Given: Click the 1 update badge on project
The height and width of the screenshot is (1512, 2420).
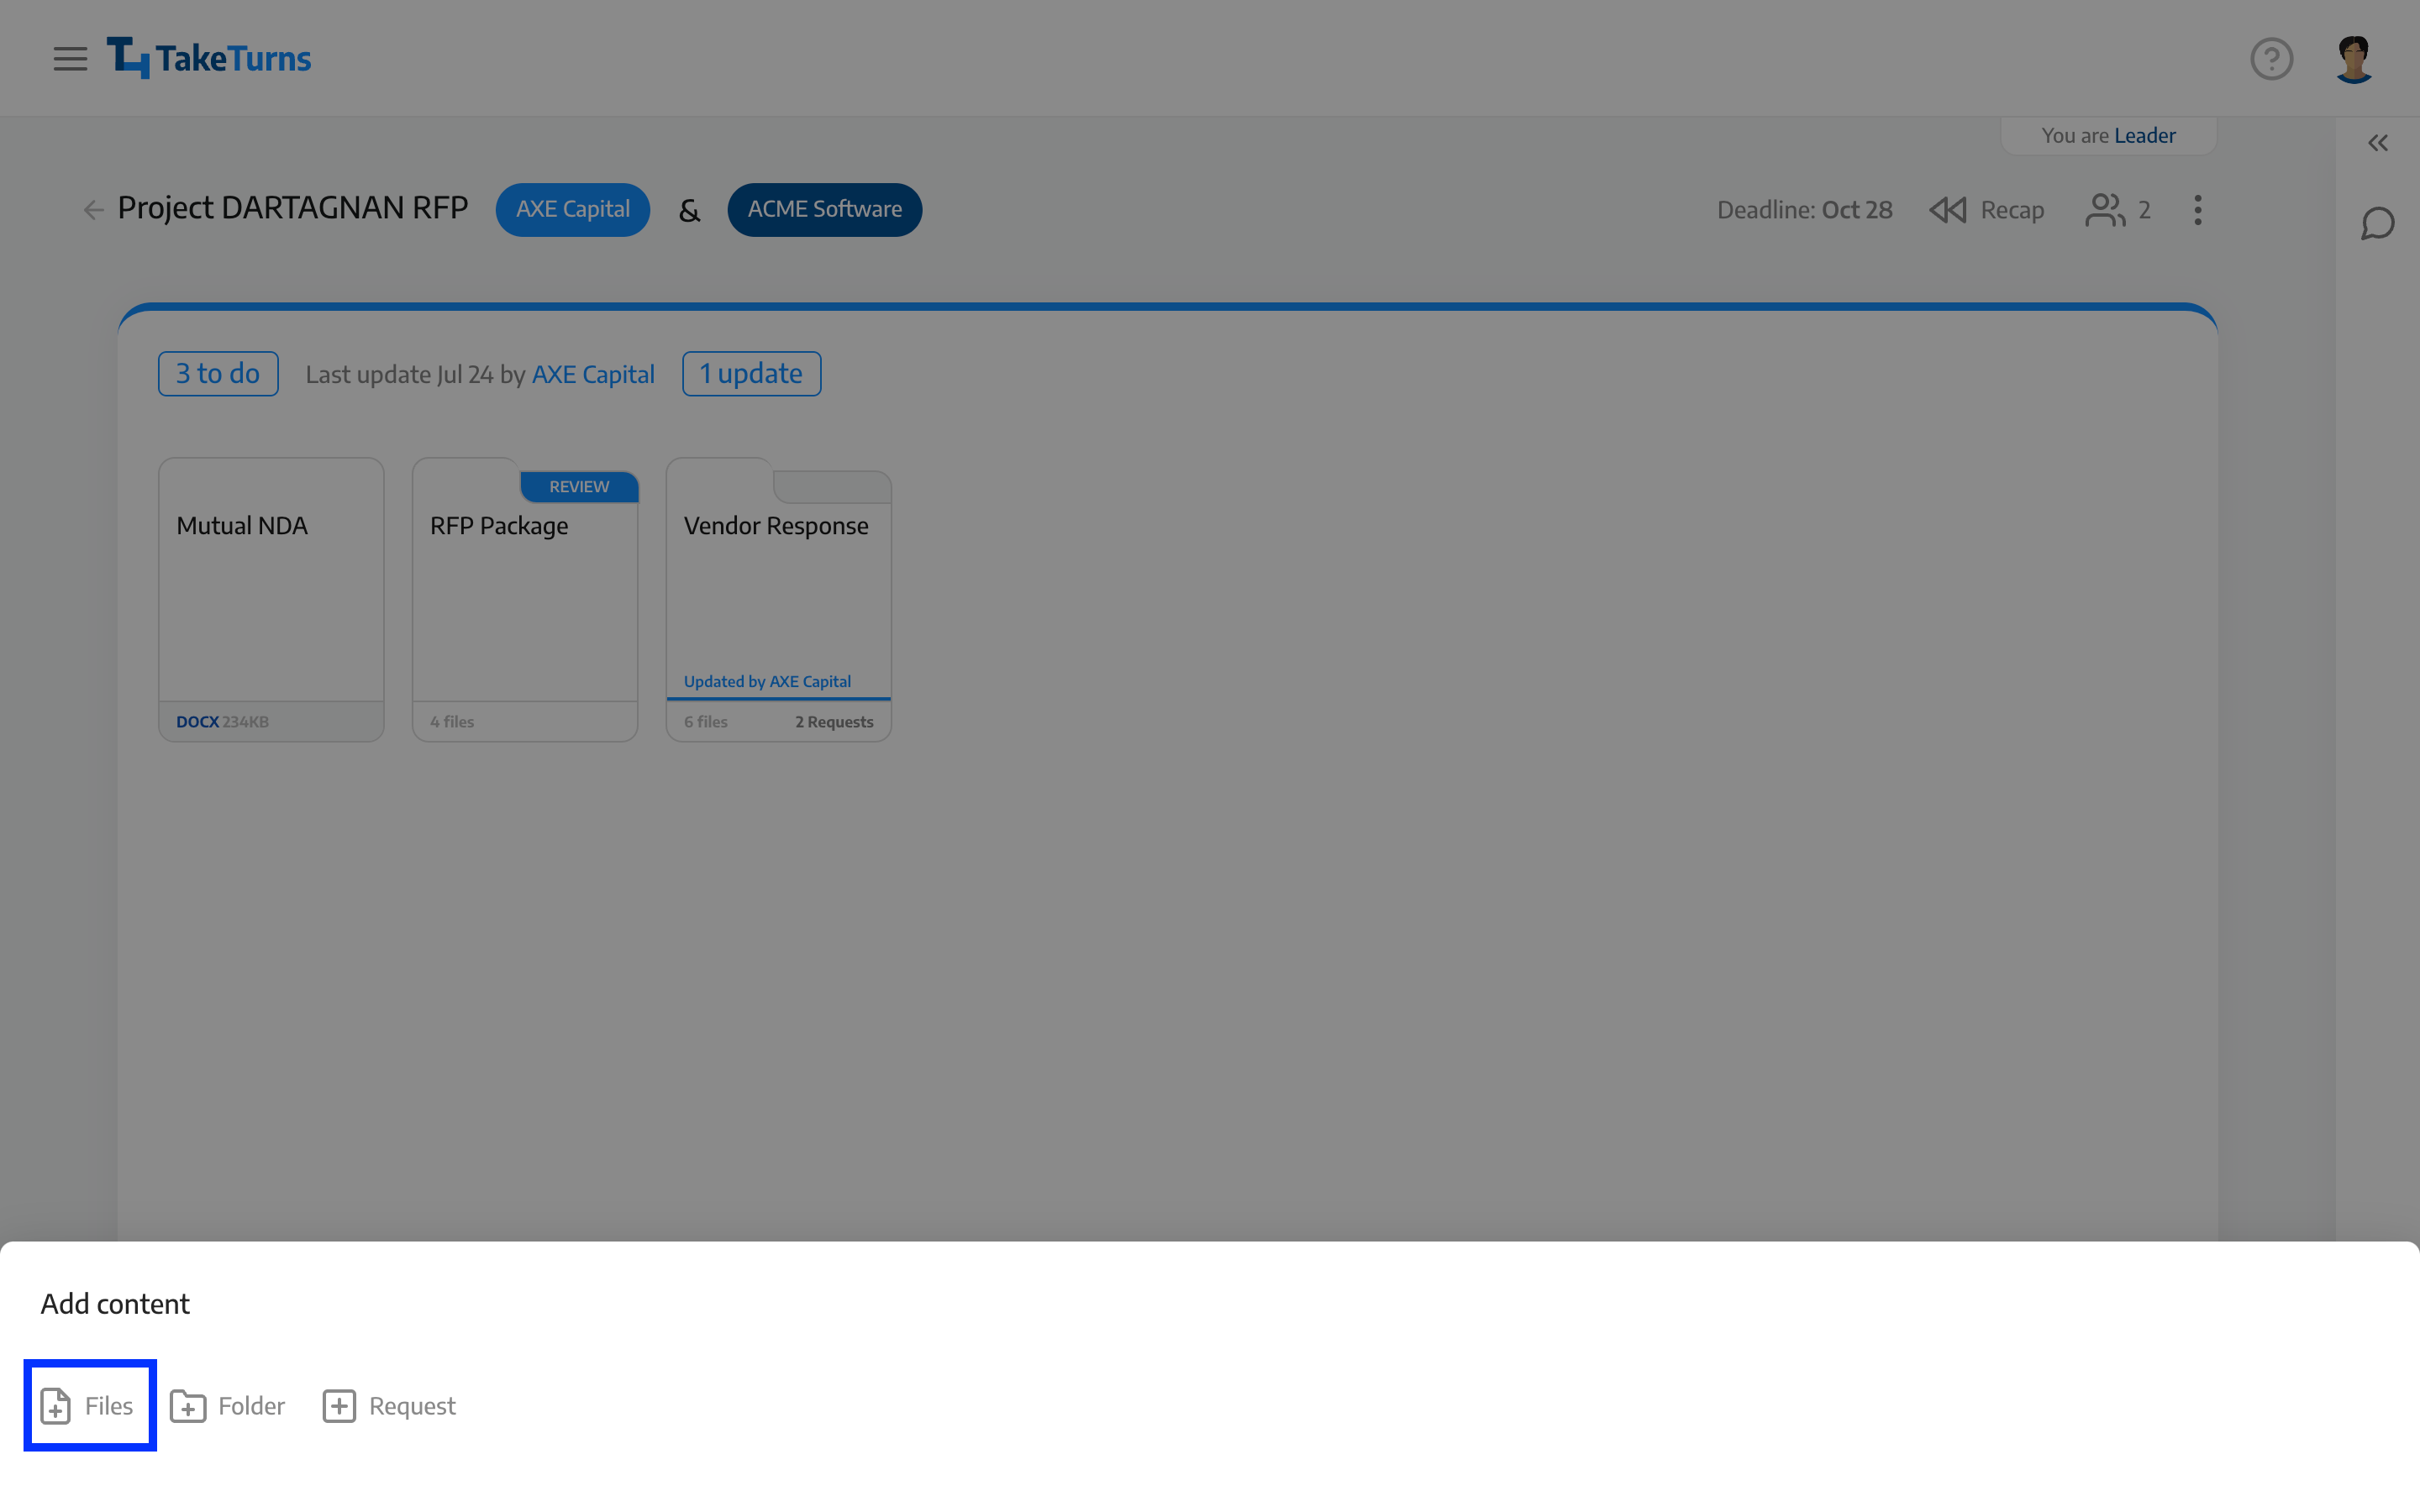Looking at the screenshot, I should point(750,373).
